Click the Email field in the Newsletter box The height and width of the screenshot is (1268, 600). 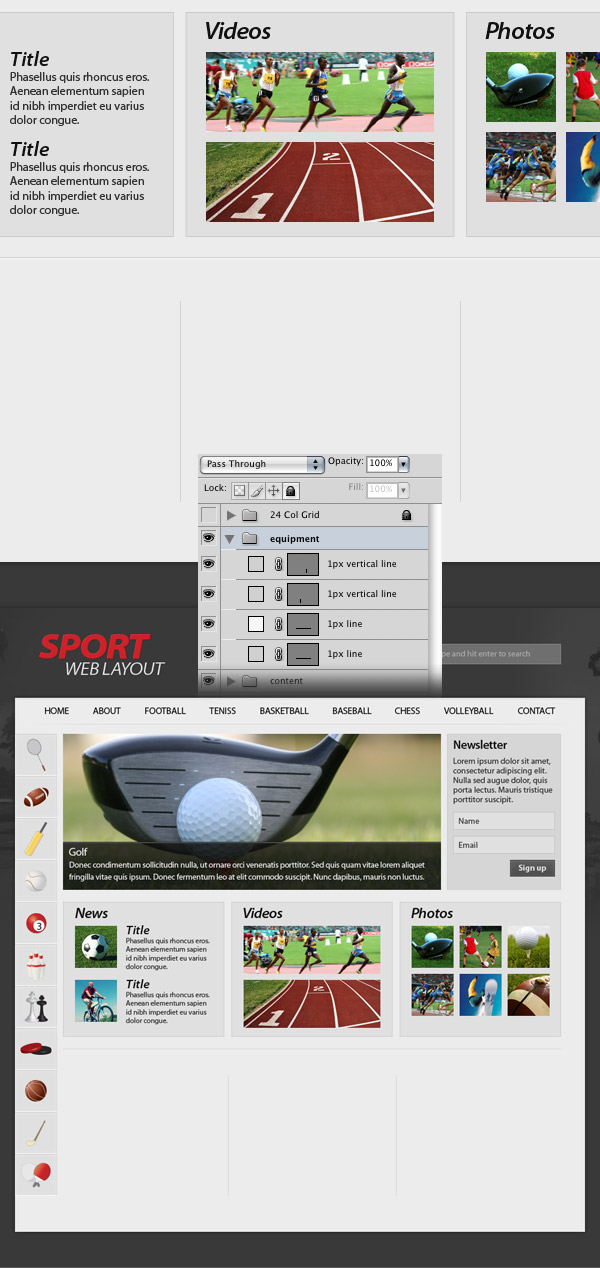coord(504,845)
